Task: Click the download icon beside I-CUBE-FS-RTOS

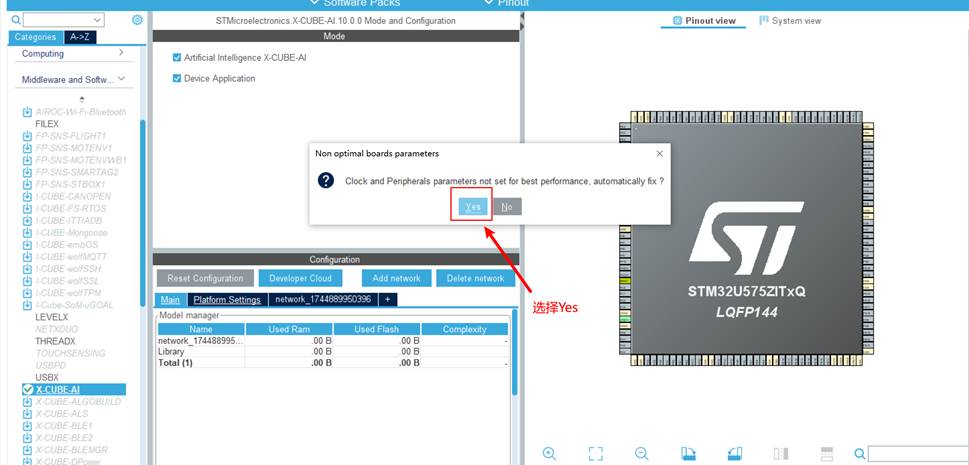Action: [x=27, y=208]
